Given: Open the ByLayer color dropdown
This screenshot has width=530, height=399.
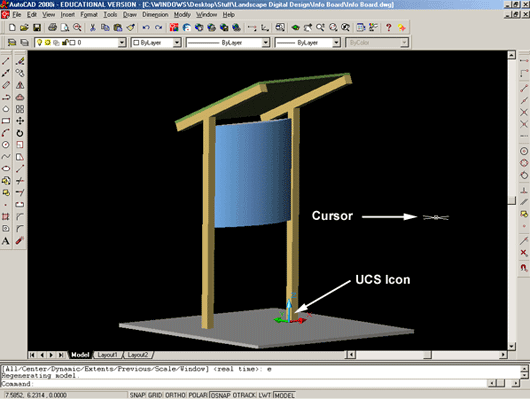Looking at the screenshot, I should click(177, 43).
